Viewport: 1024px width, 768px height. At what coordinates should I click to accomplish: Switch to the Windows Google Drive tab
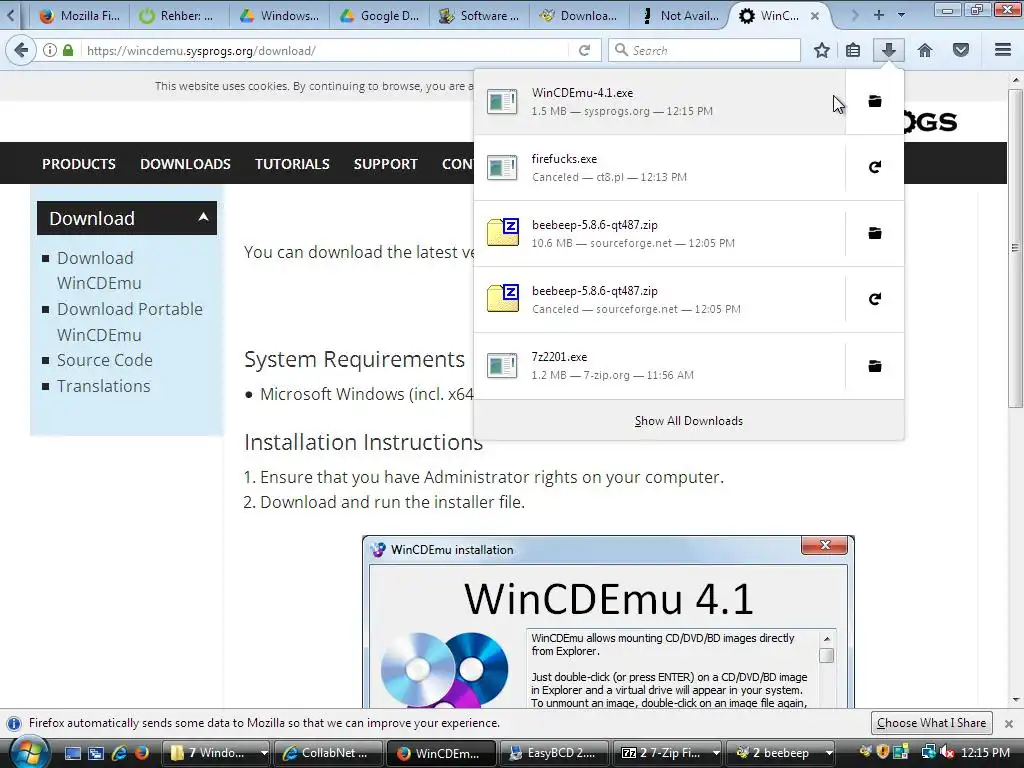pyautogui.click(x=279, y=16)
